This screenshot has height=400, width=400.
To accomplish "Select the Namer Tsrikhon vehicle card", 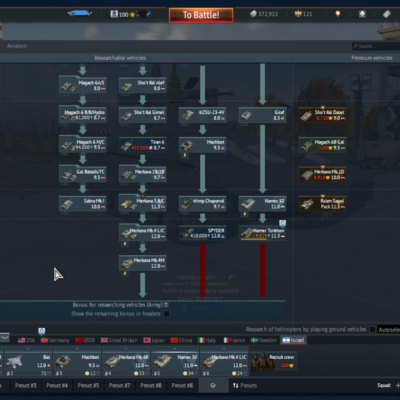I will [x=263, y=233].
